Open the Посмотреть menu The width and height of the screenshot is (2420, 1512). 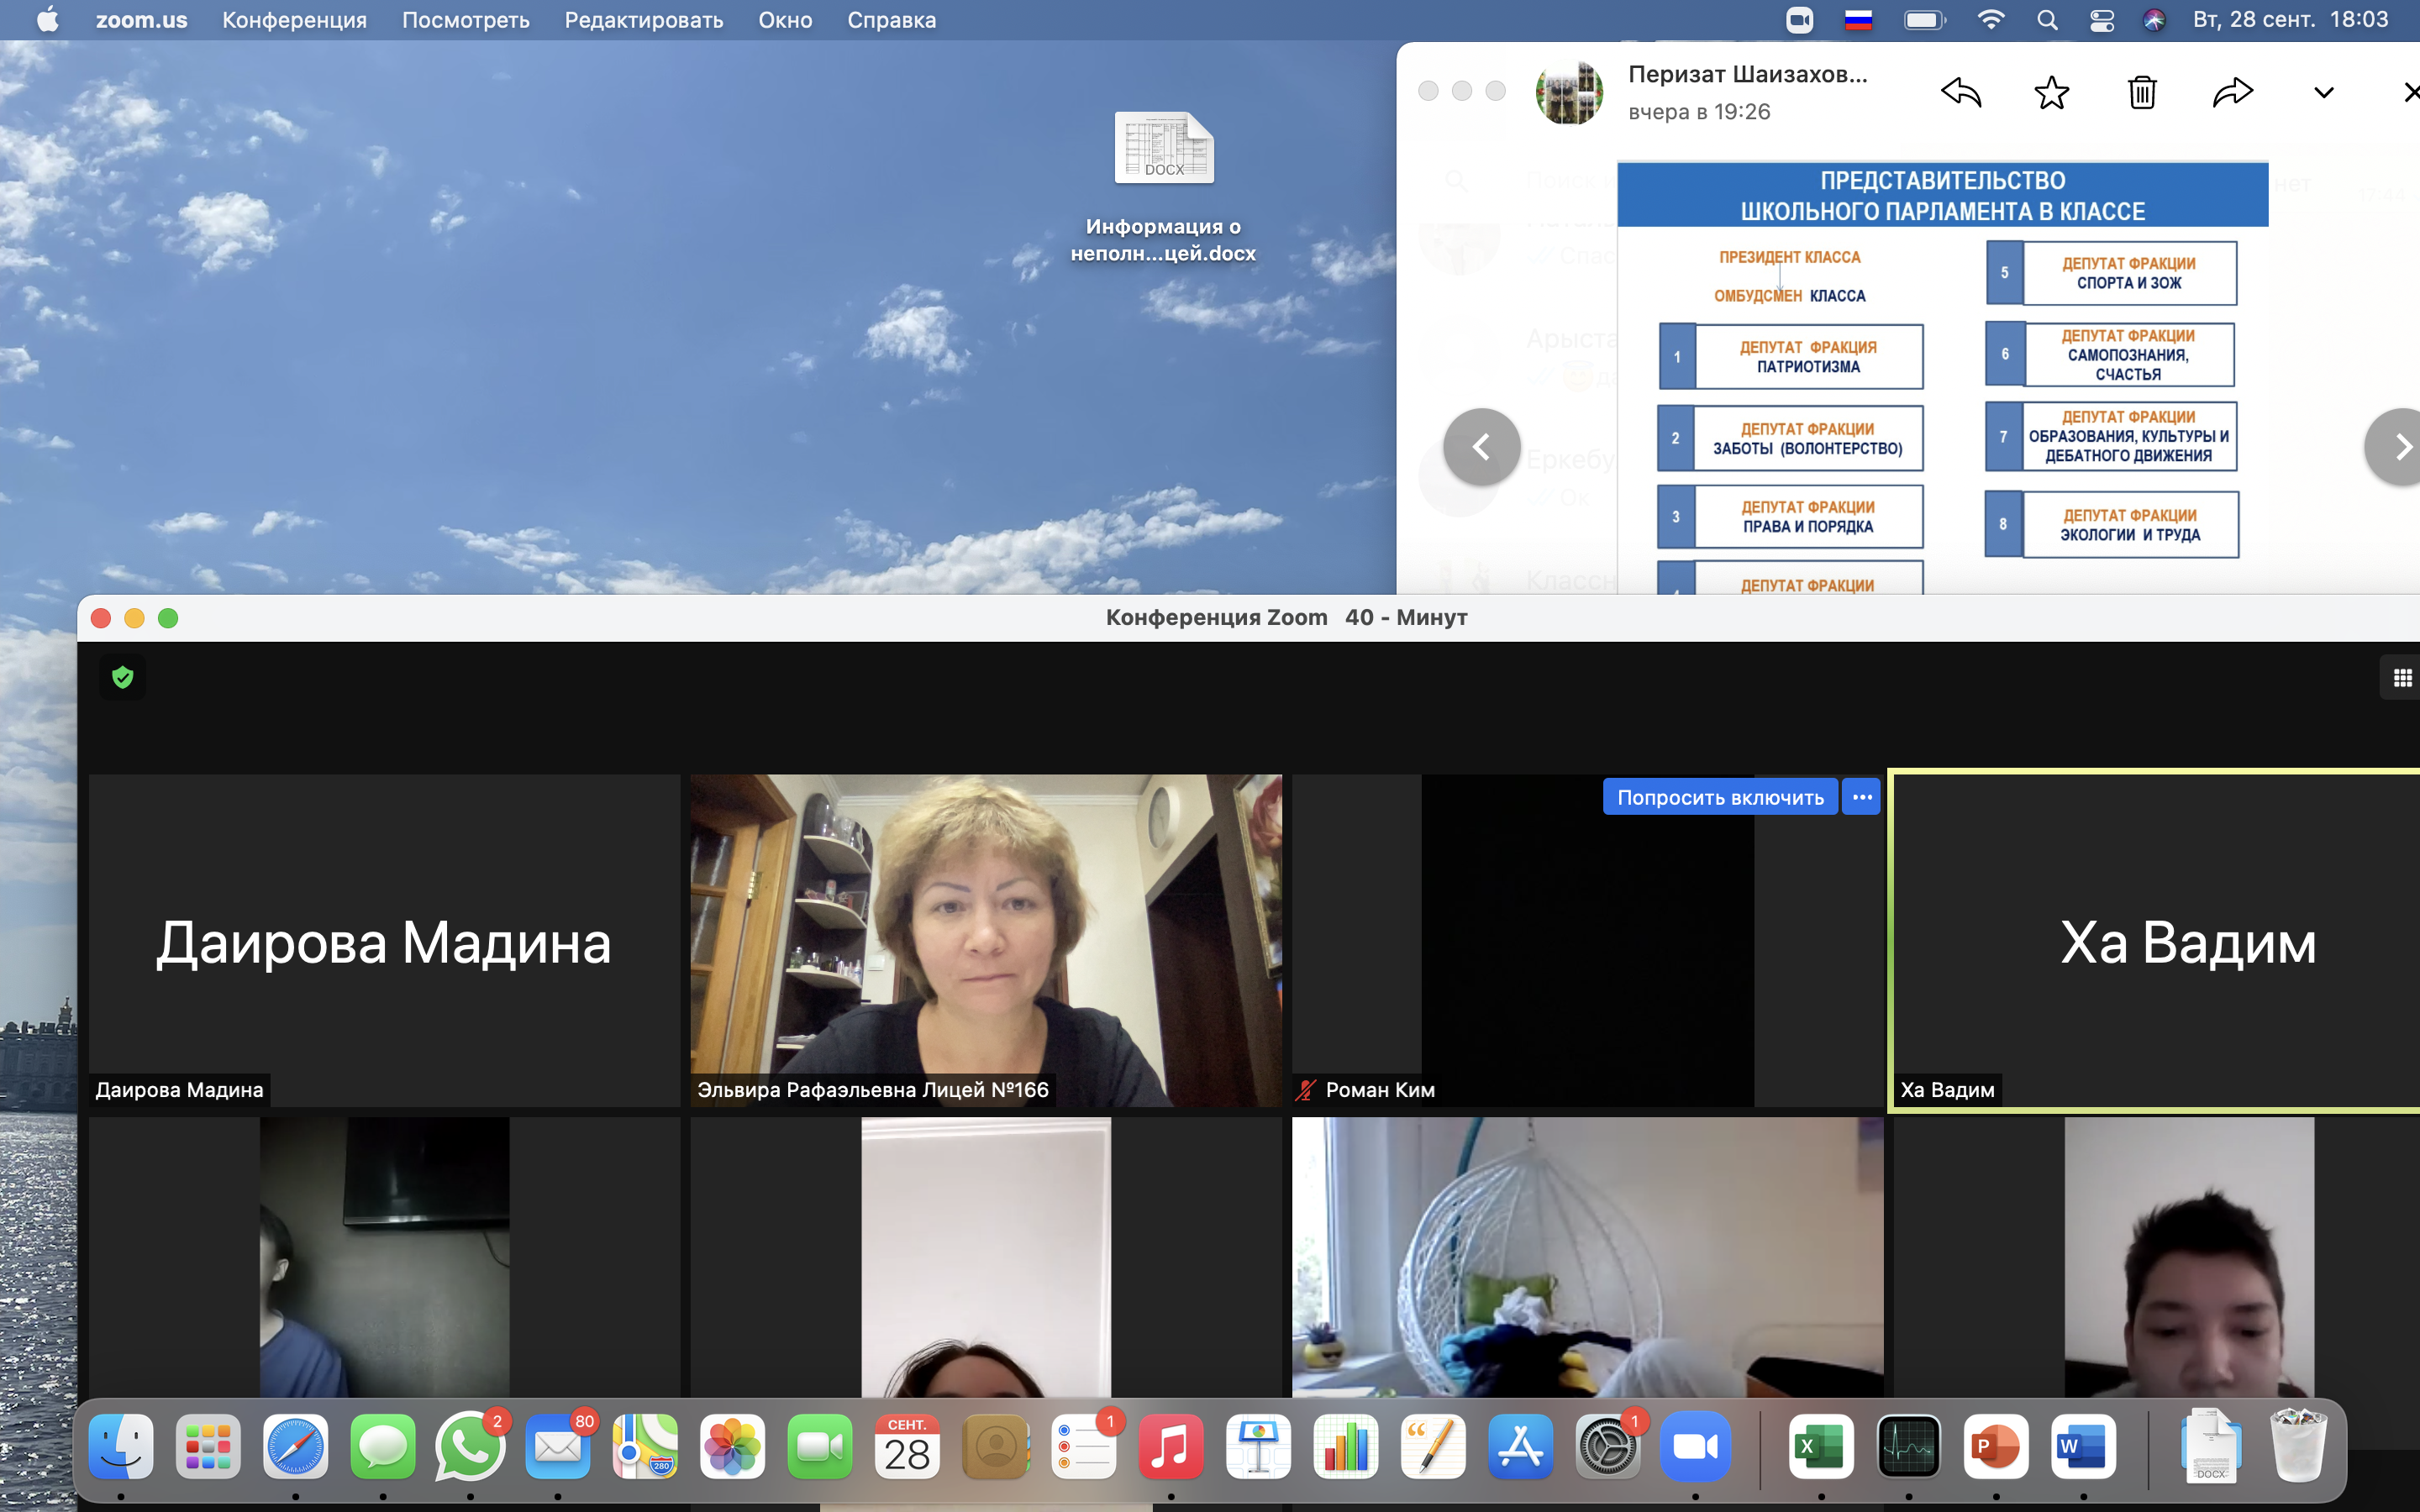[465, 20]
